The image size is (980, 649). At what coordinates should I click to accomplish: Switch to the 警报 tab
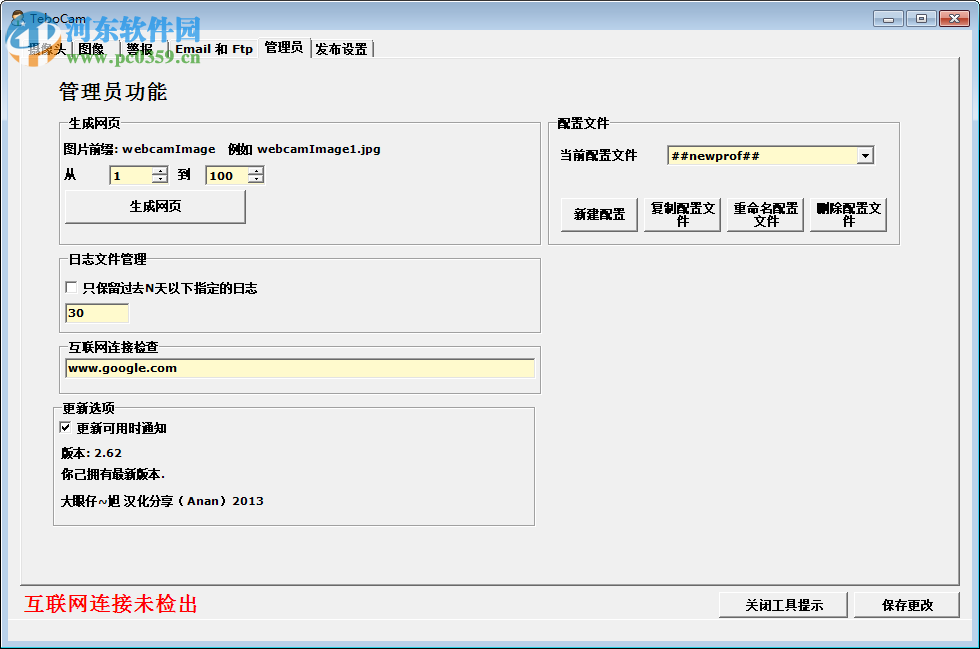pos(140,49)
